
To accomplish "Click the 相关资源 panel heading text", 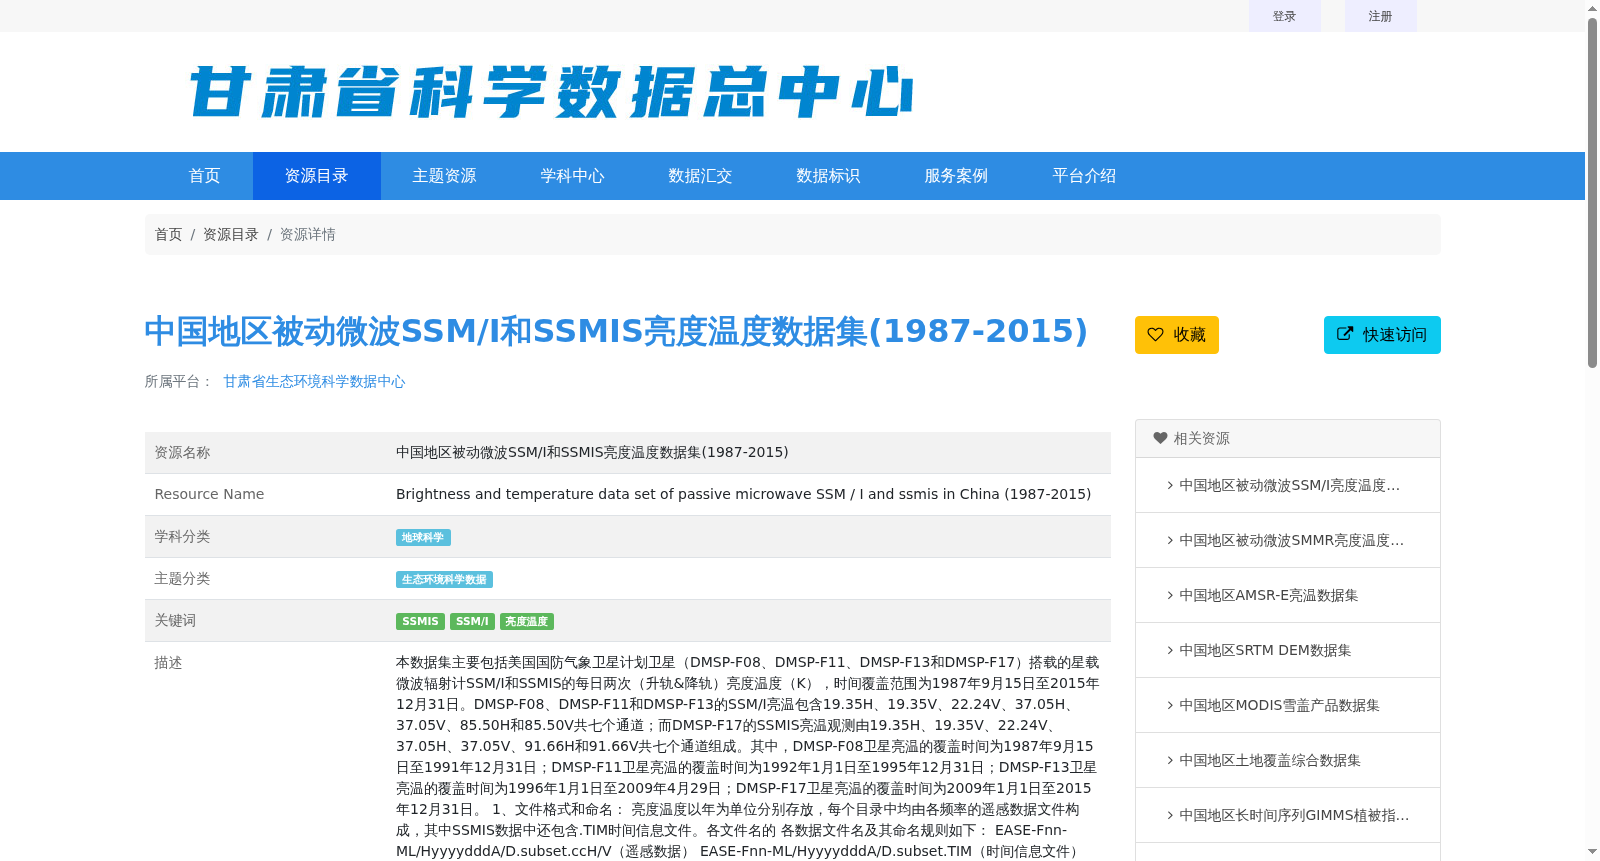I will 1201,438.
